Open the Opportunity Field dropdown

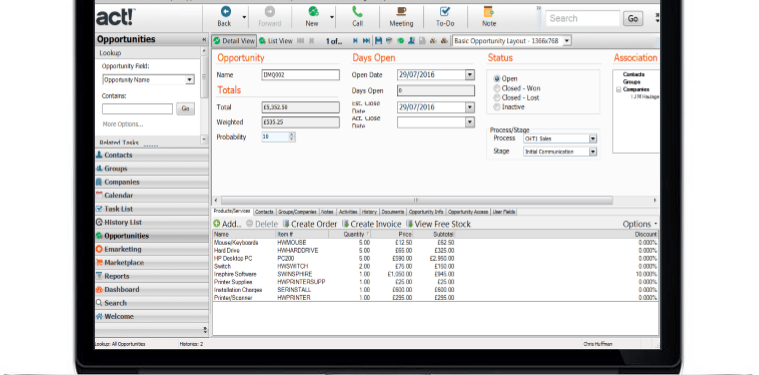190,80
